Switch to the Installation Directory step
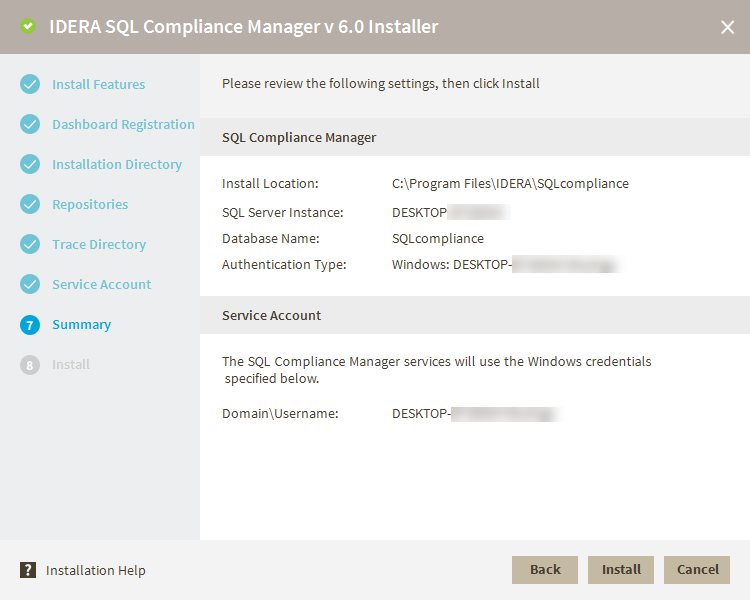The width and height of the screenshot is (750, 600). click(117, 164)
